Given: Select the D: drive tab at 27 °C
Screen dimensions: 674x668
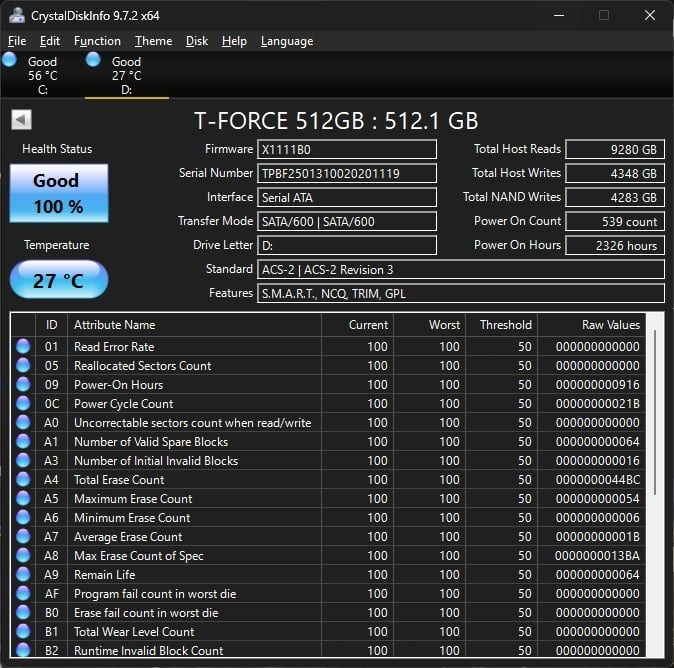Looking at the screenshot, I should 127,75.
